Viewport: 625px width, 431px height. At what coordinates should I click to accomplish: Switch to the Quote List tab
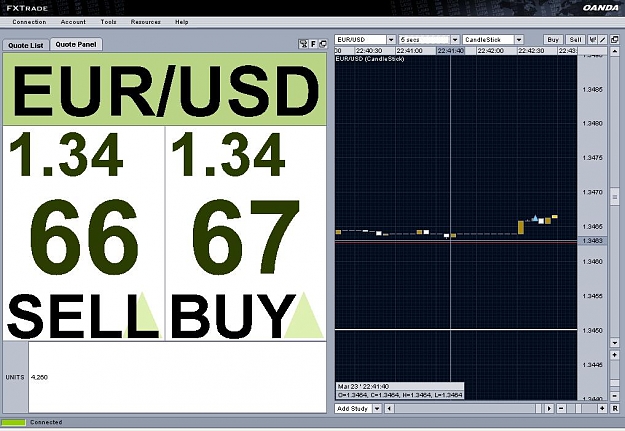[26, 45]
